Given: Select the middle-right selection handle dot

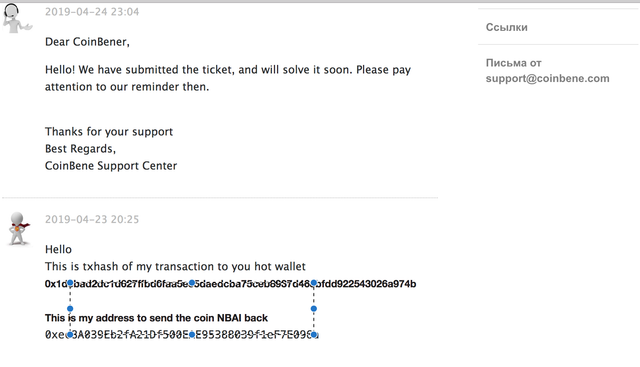Looking at the screenshot, I should 313,309.
